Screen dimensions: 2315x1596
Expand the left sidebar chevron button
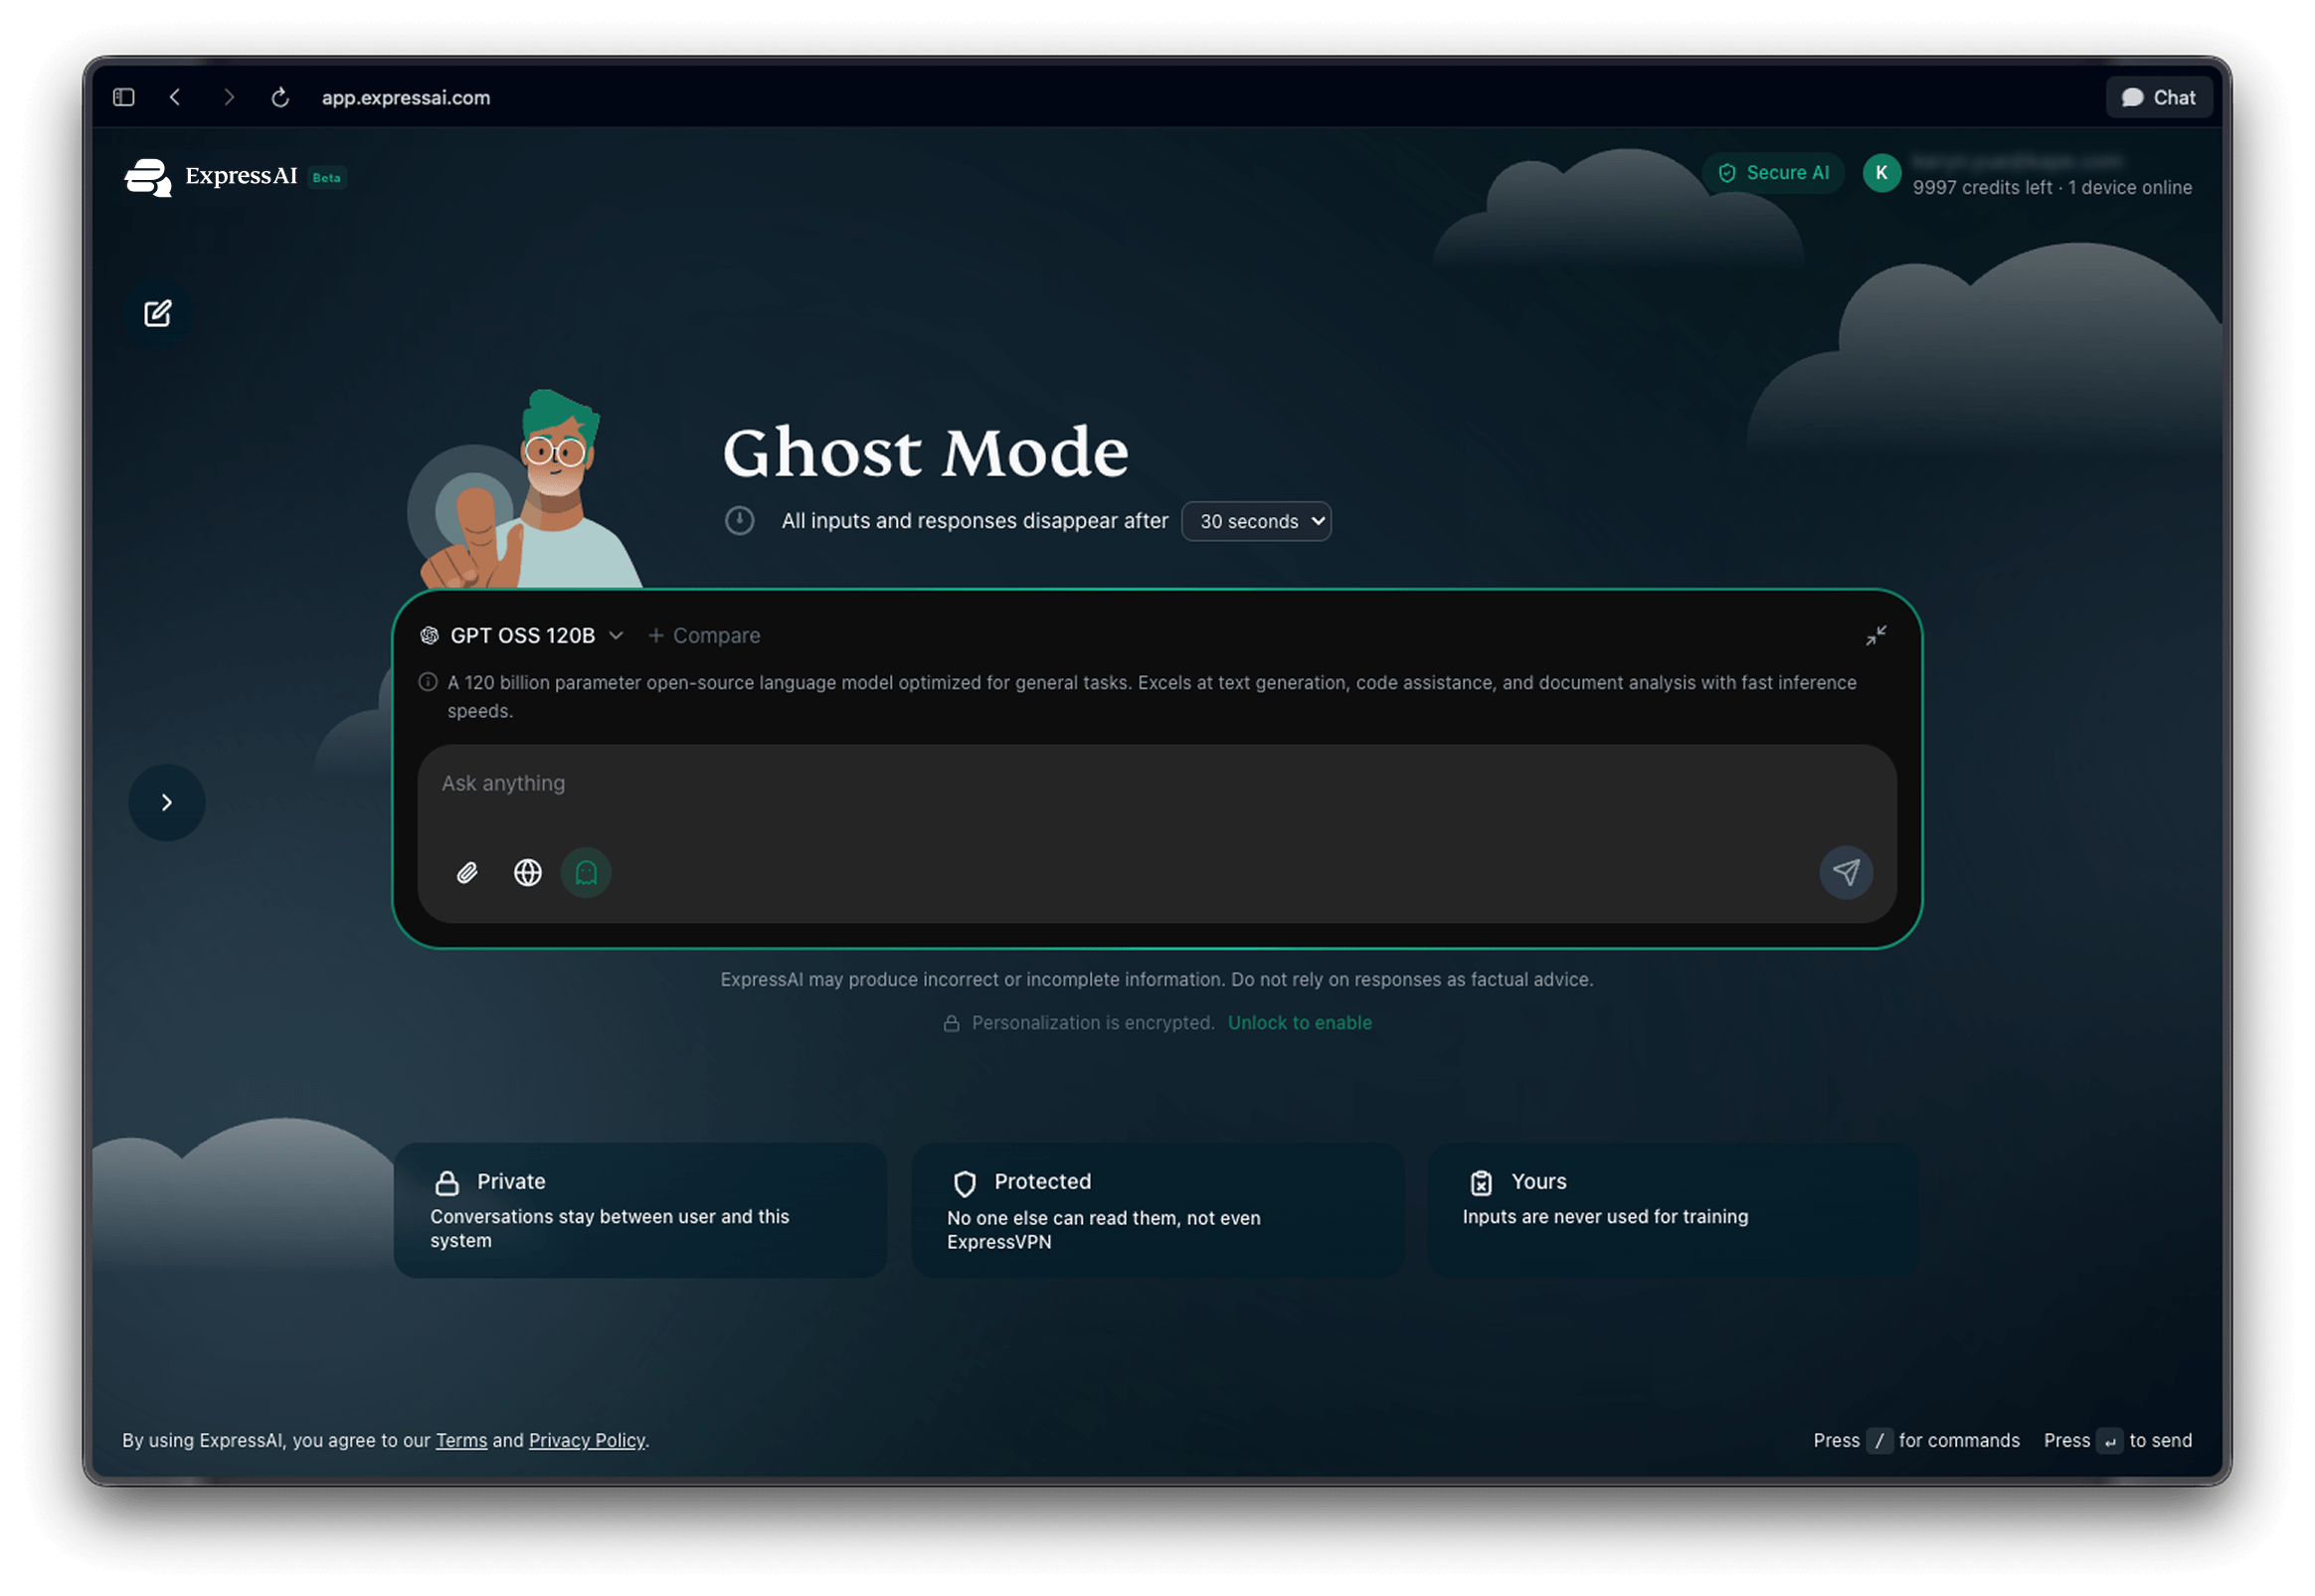[167, 802]
